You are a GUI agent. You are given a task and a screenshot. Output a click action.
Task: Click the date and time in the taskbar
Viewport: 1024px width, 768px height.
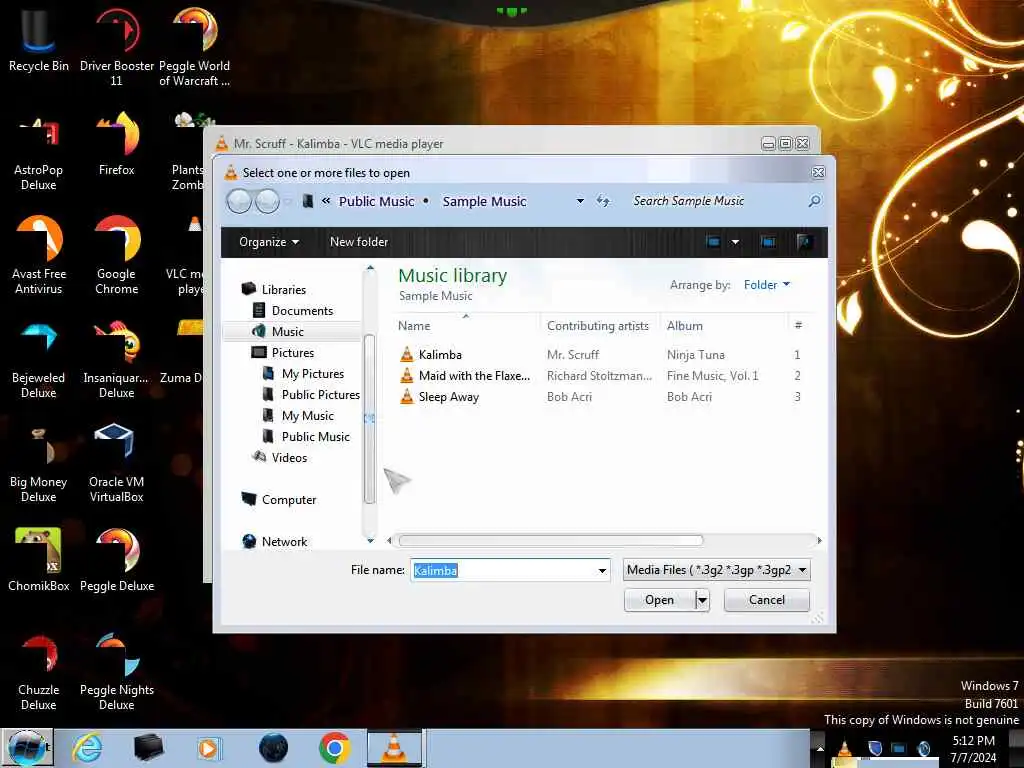[x=973, y=749]
